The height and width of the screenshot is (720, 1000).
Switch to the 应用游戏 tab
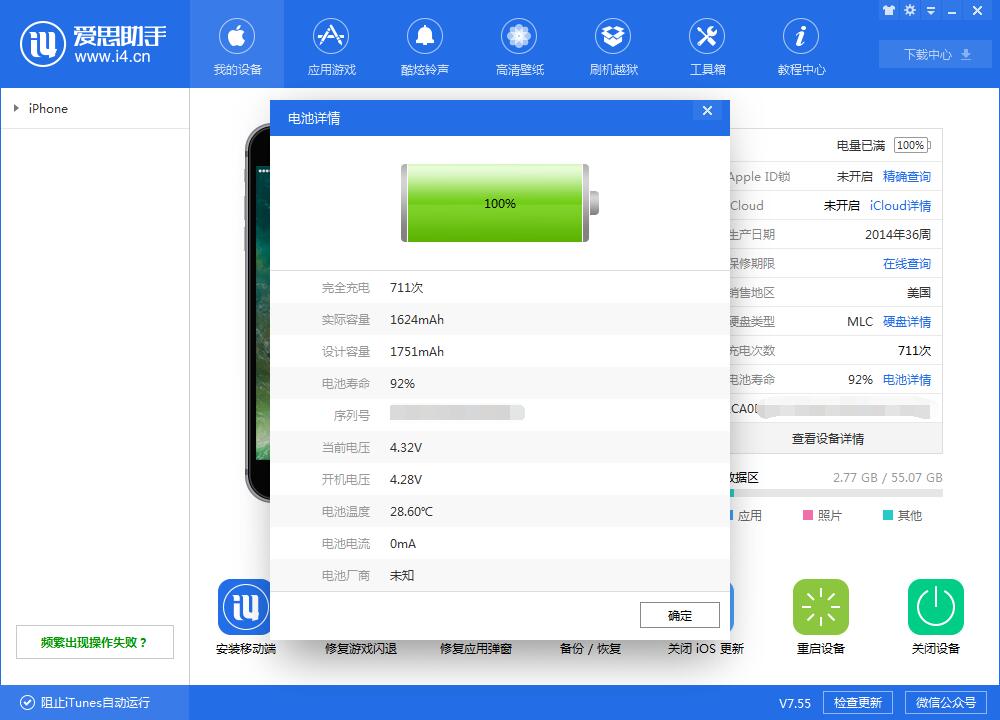click(x=331, y=45)
